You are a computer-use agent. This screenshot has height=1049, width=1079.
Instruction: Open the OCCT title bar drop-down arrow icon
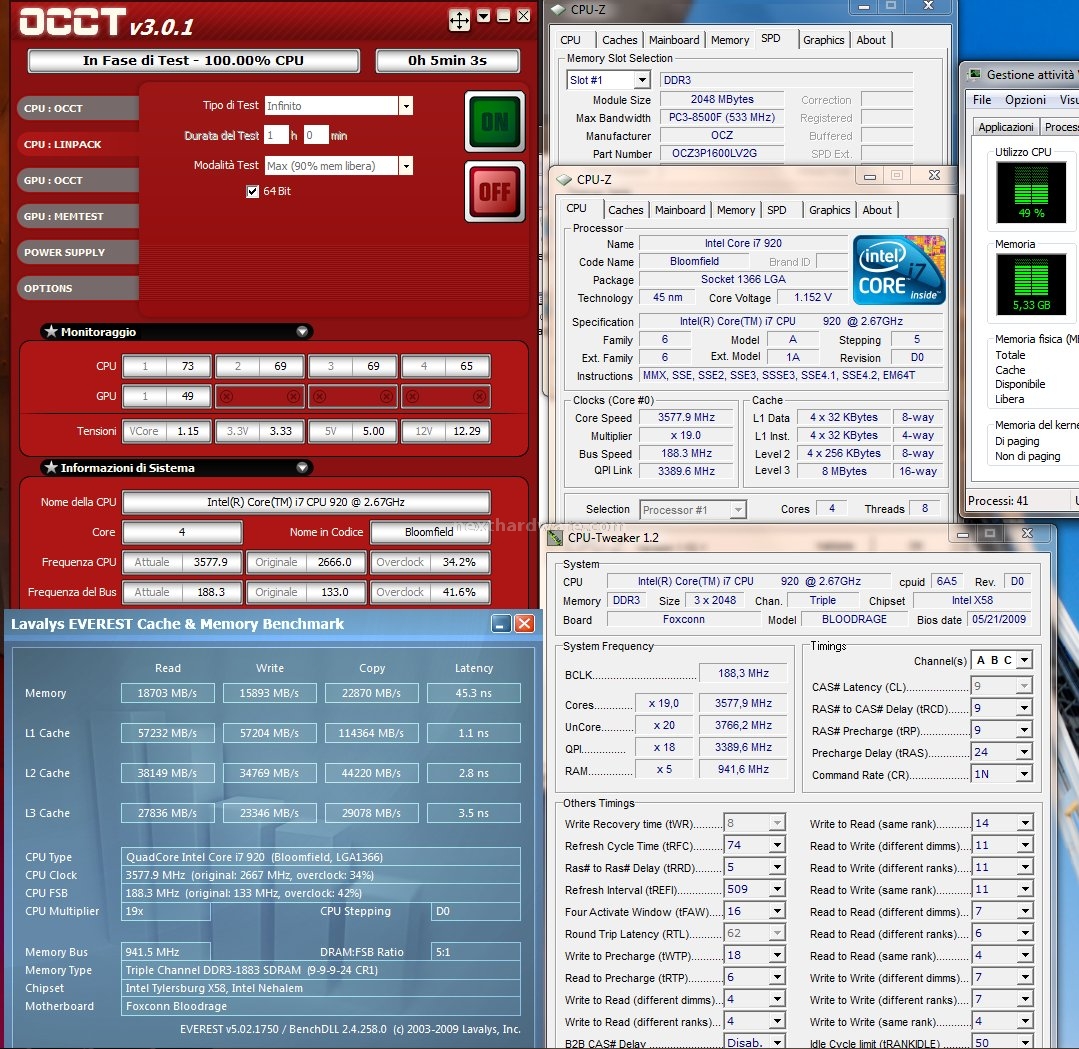tap(484, 16)
